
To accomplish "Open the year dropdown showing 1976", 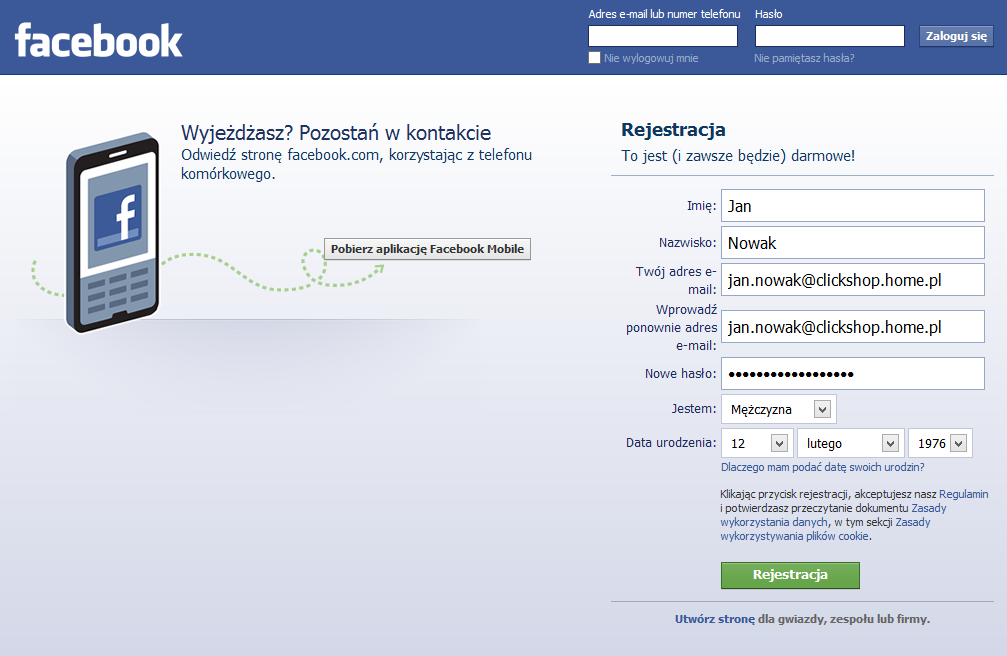I will coord(939,442).
